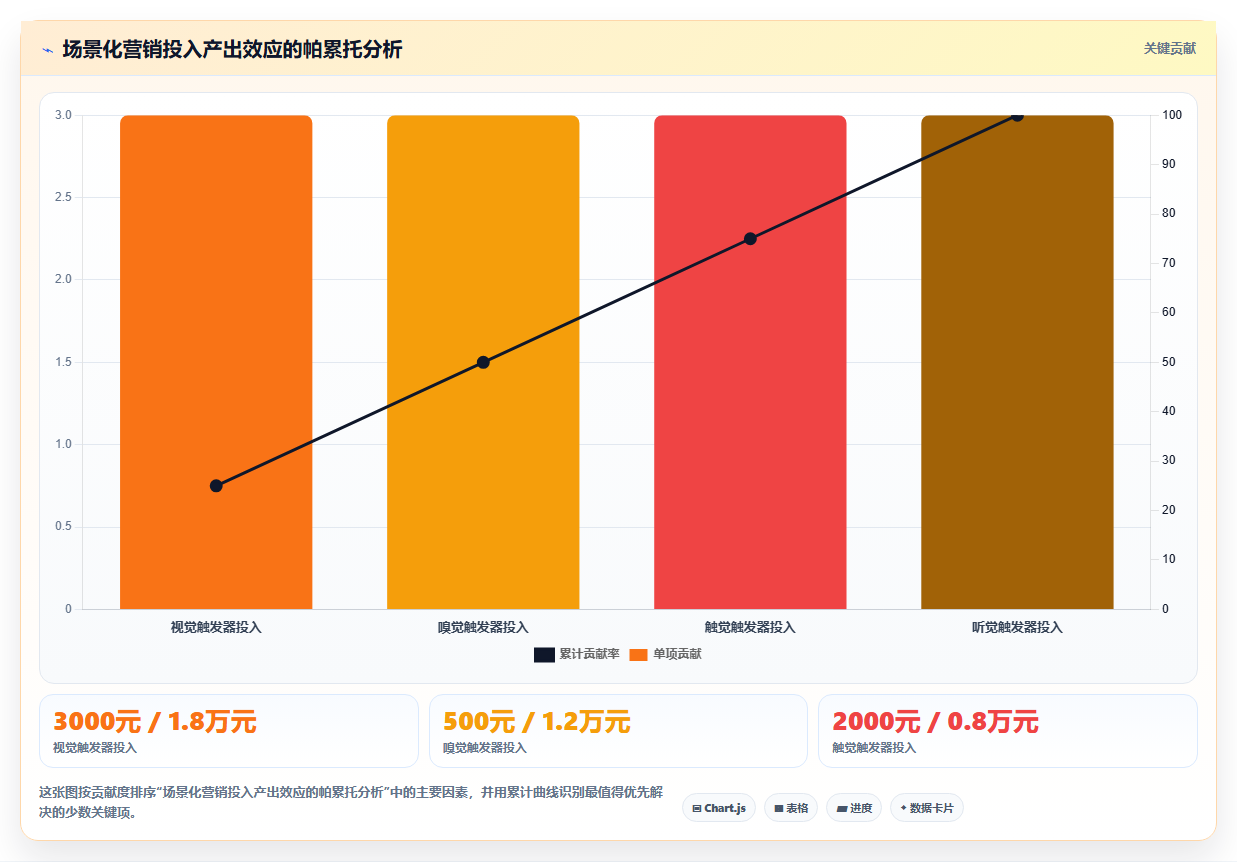Click the yellow 嗅觉触发器投入 bar
1237x862 pixels.
click(483, 362)
